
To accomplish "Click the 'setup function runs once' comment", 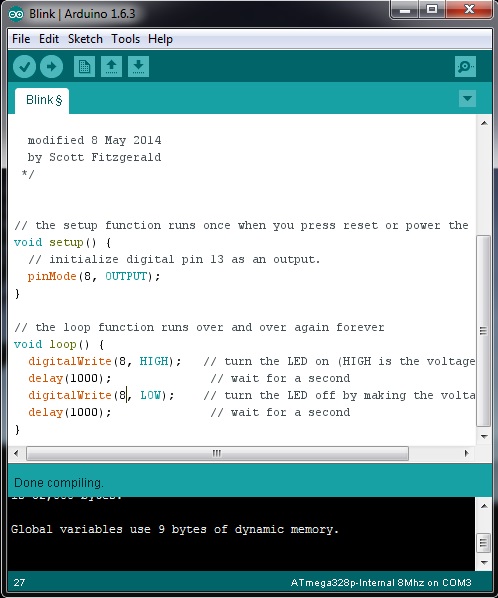I will (x=241, y=225).
